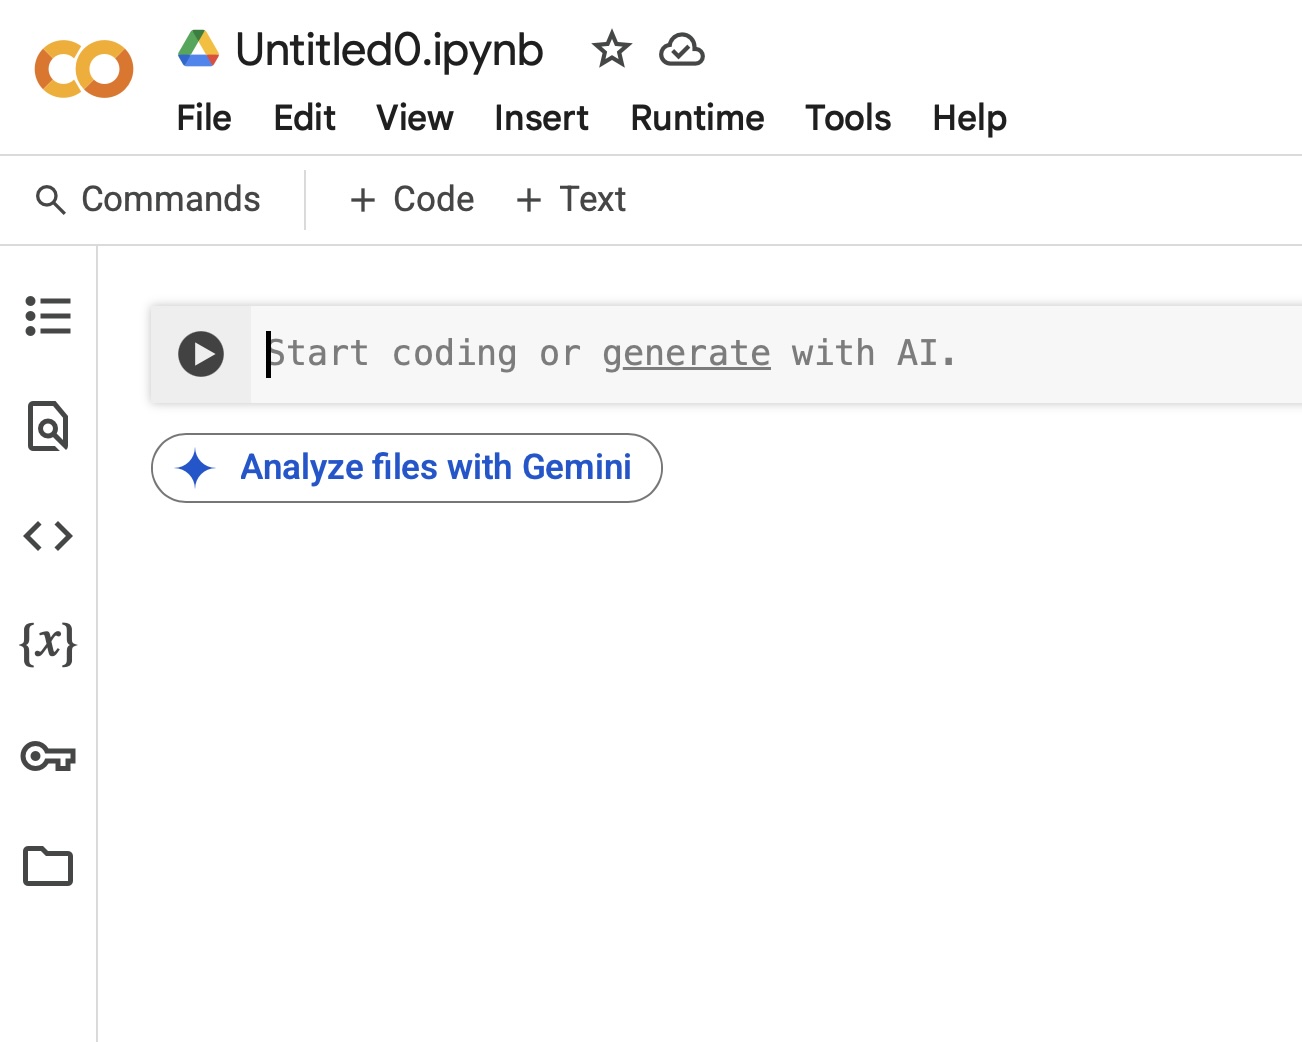Check the cloud save status icon

(682, 49)
